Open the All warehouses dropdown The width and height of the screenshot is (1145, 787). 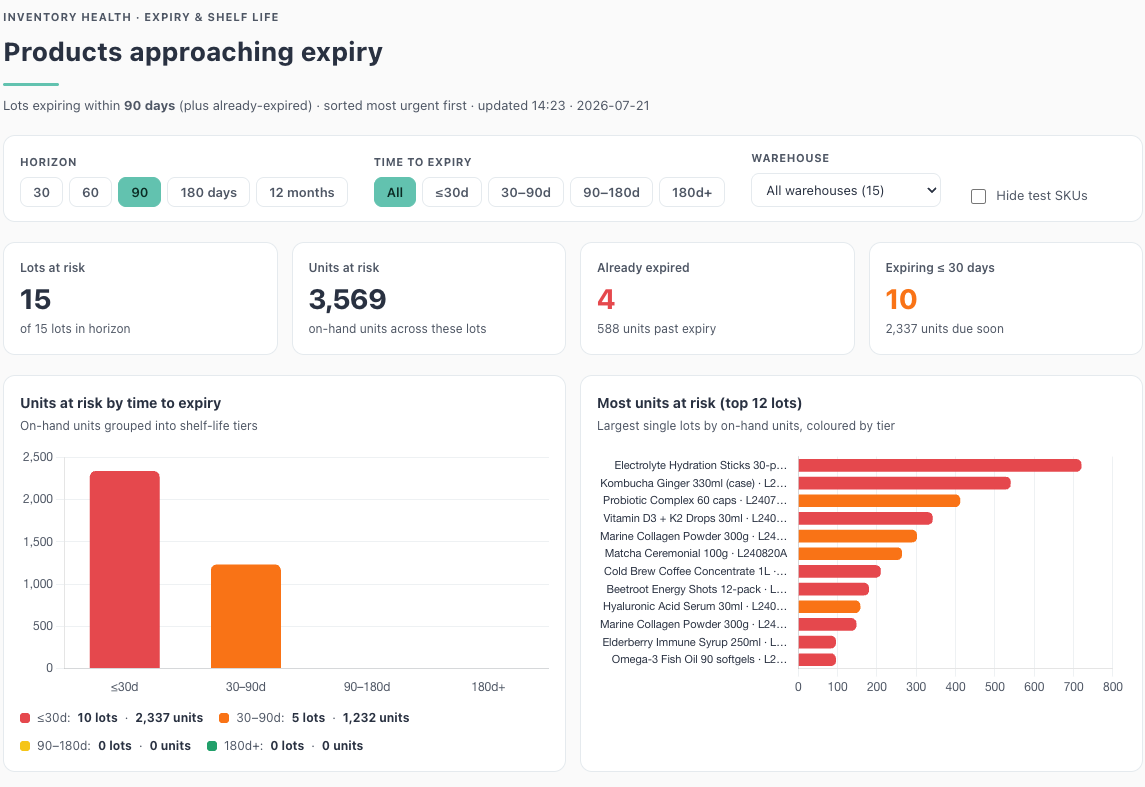(846, 191)
